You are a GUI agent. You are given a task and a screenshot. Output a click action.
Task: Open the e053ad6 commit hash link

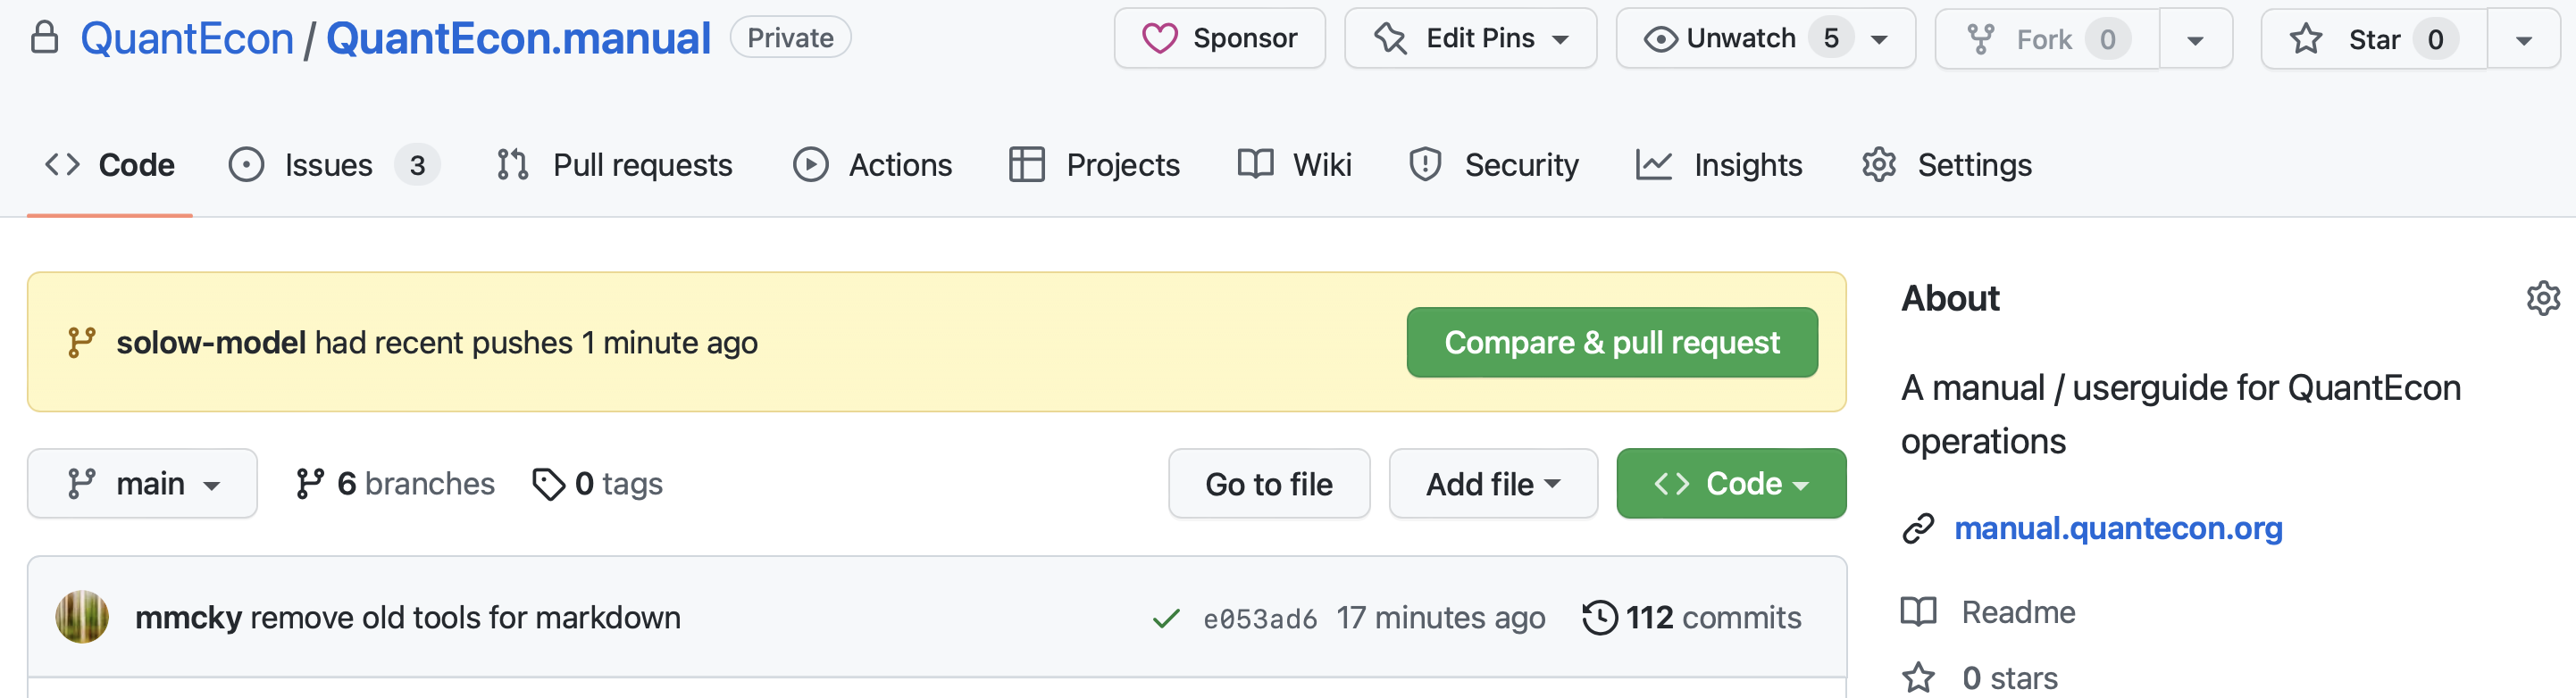pos(1259,619)
